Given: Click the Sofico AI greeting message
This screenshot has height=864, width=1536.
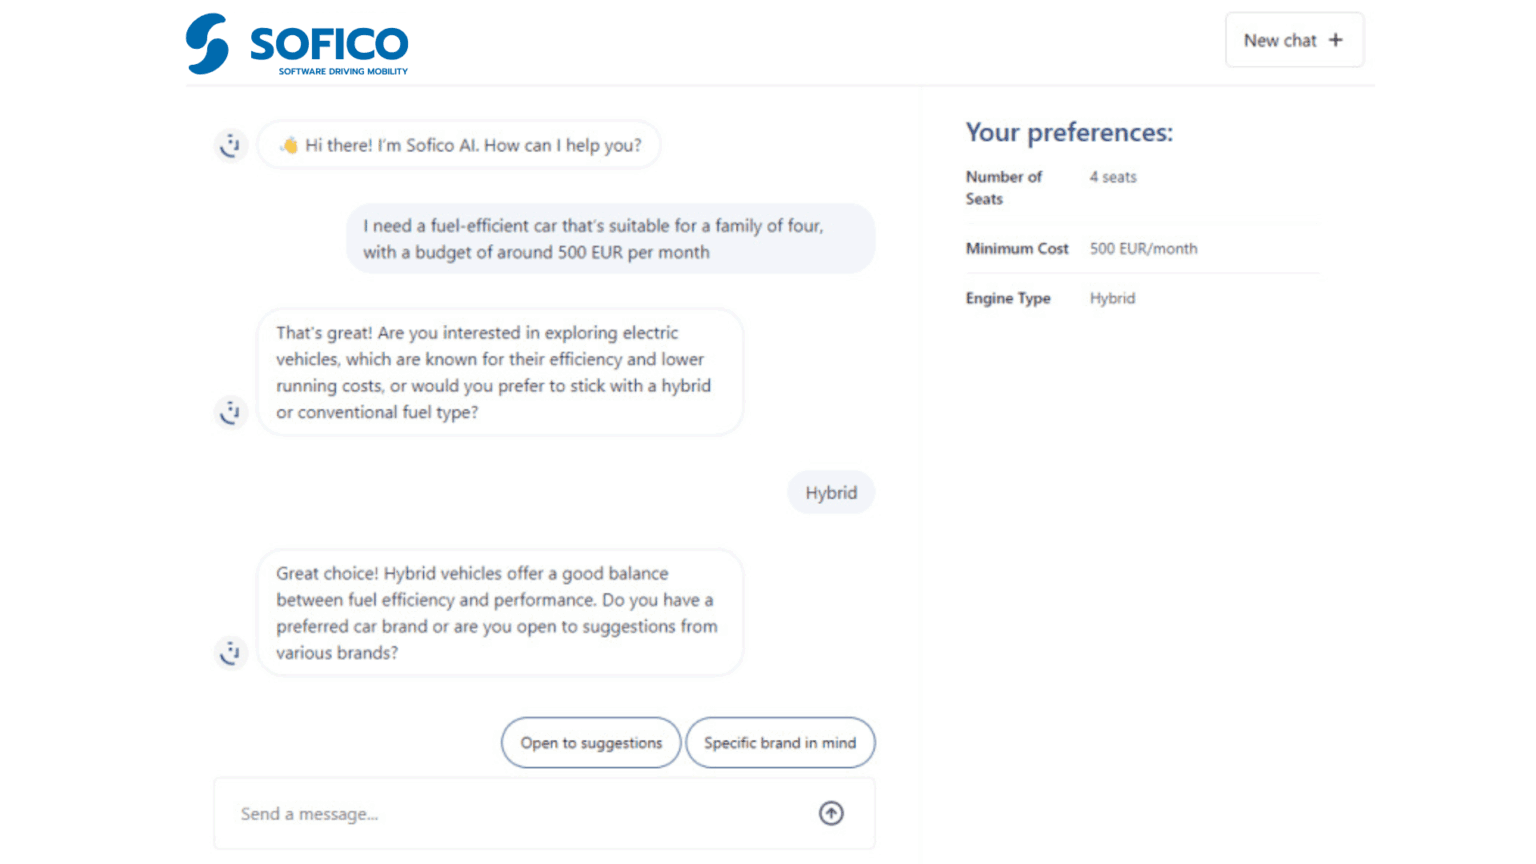Looking at the screenshot, I should [x=472, y=145].
